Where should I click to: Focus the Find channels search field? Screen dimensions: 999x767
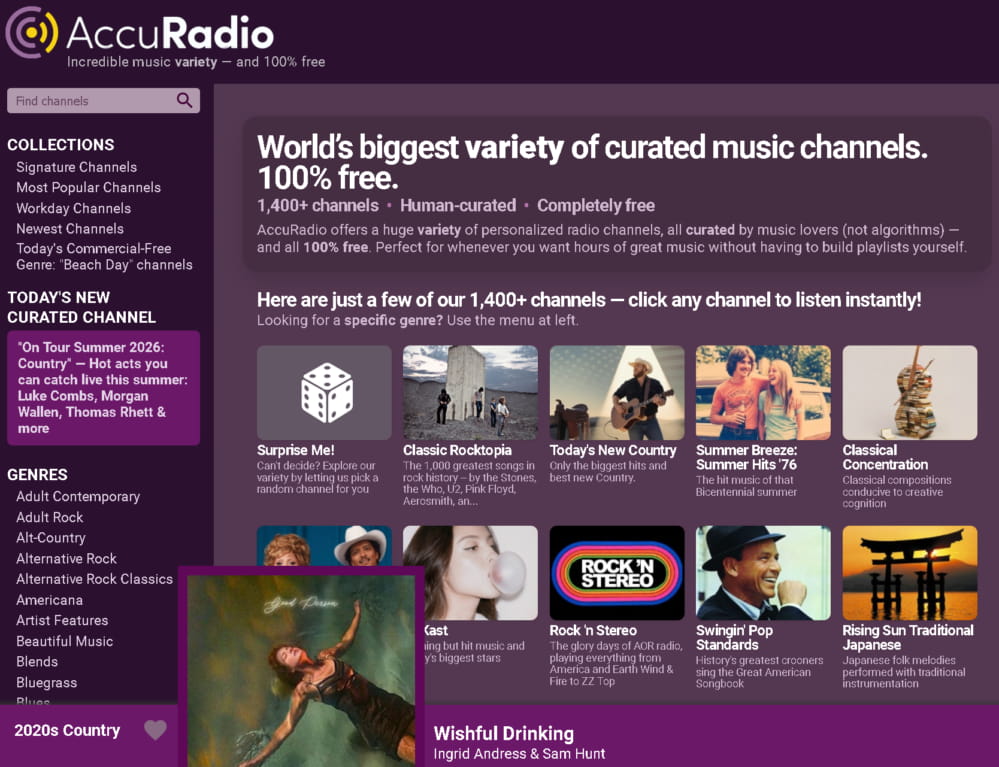[103, 101]
